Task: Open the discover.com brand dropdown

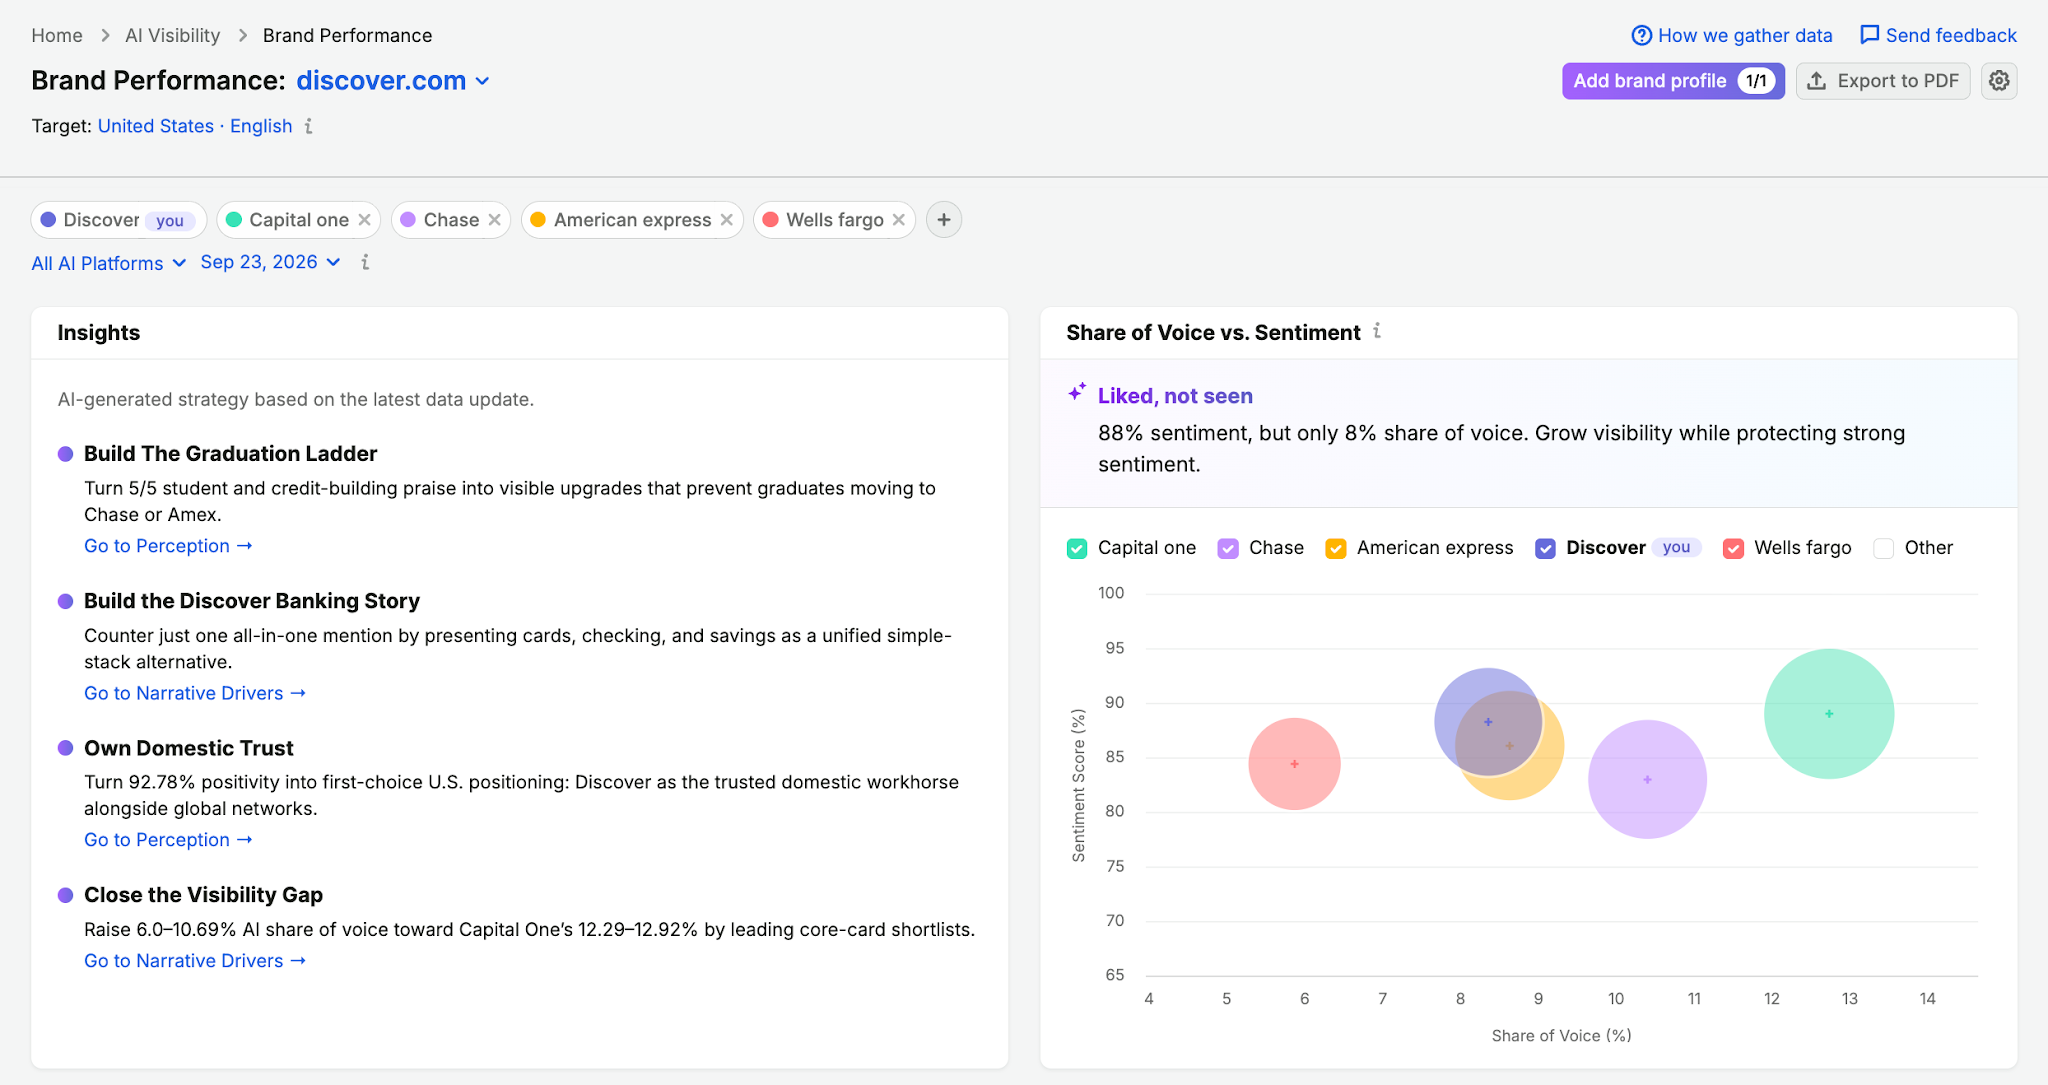Action: 393,81
